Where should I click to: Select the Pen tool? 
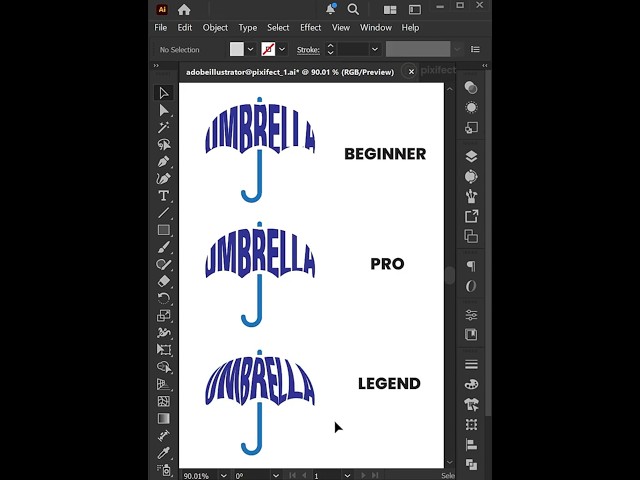[164, 162]
